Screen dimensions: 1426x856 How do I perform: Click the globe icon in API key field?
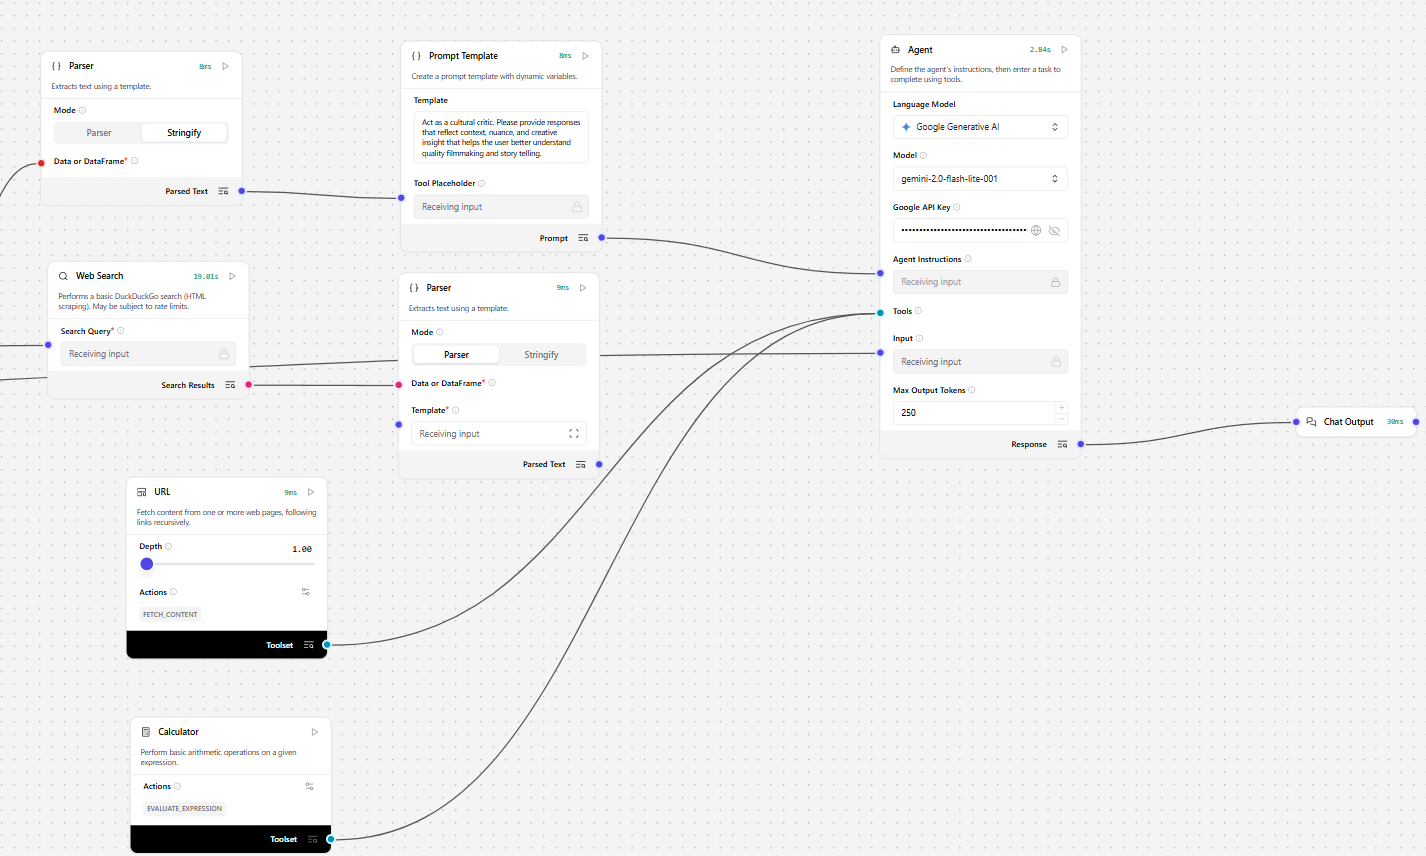point(1036,230)
